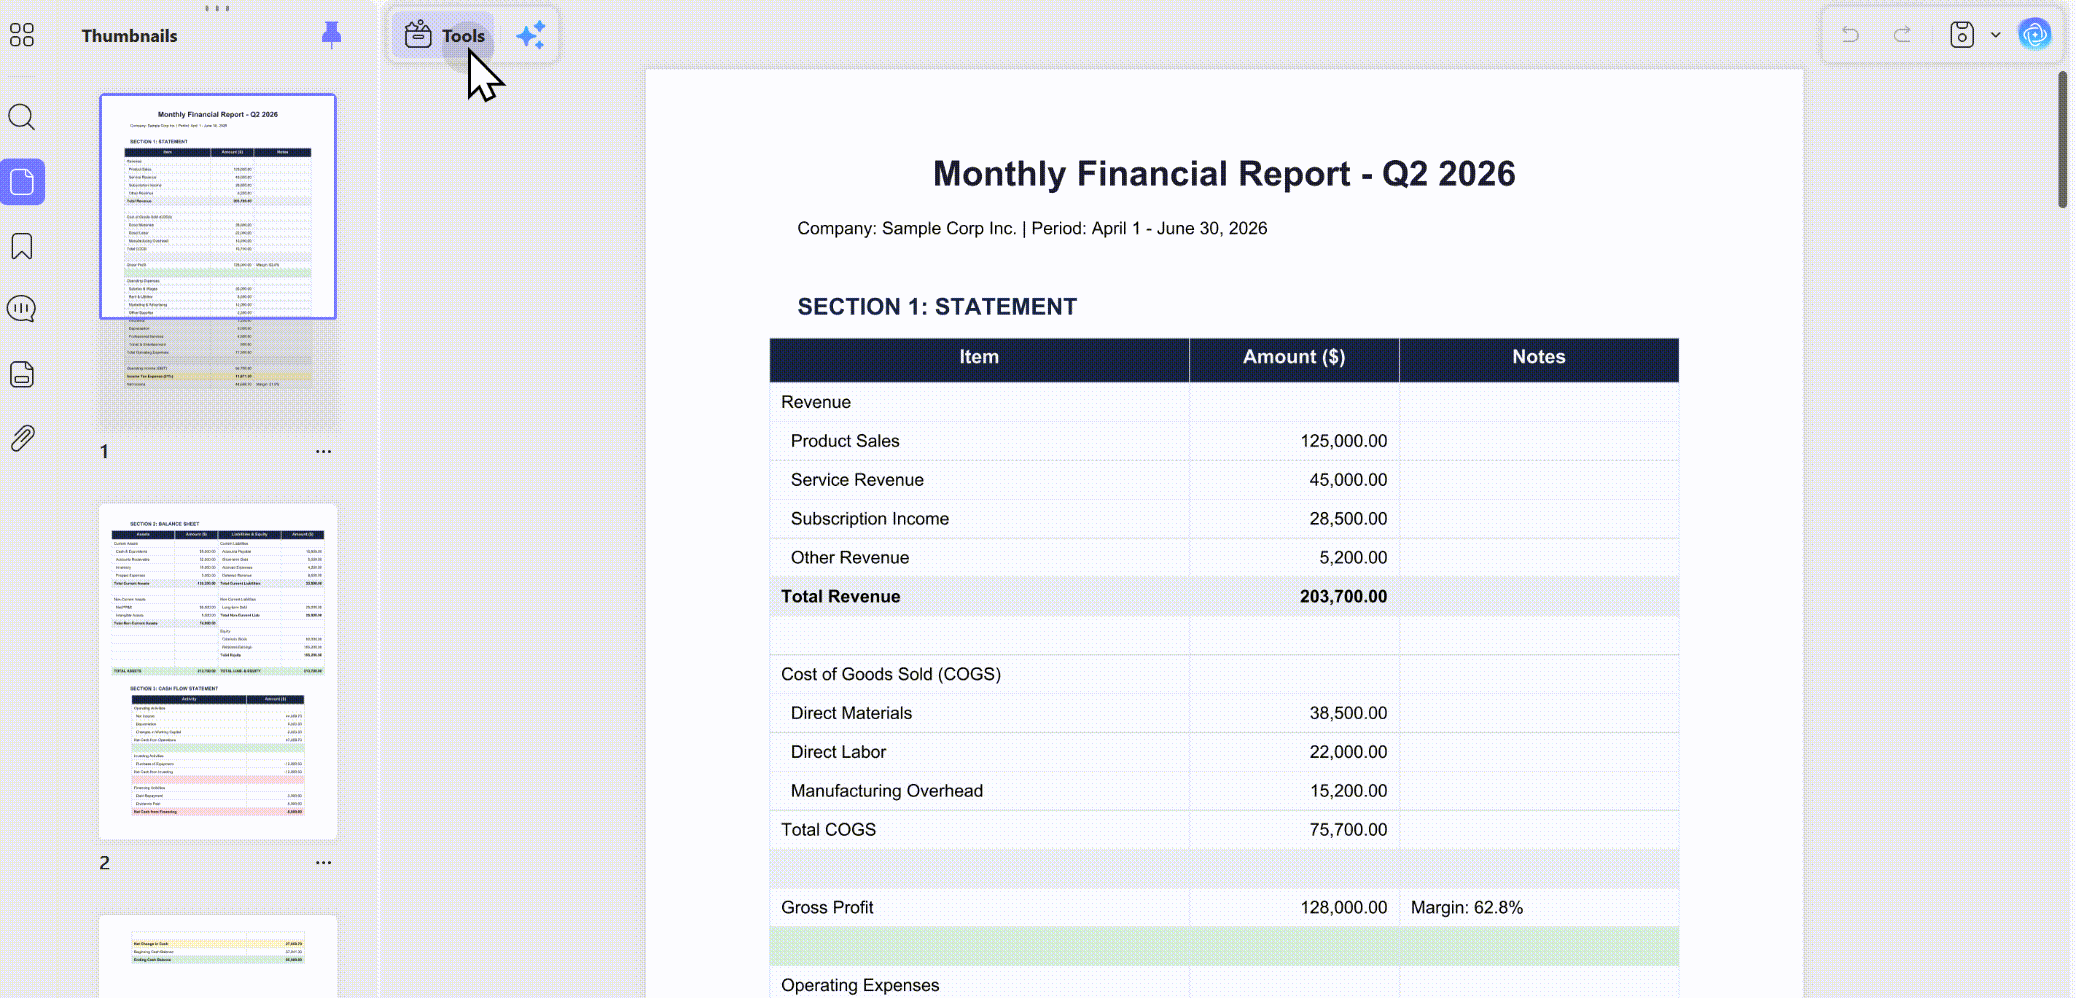The height and width of the screenshot is (998, 2076).
Task: Click the redo arrow icon
Action: (1903, 35)
